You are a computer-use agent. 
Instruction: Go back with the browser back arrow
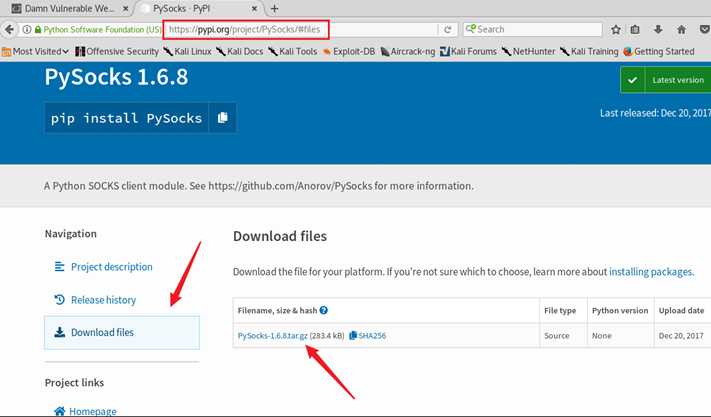click(x=10, y=29)
